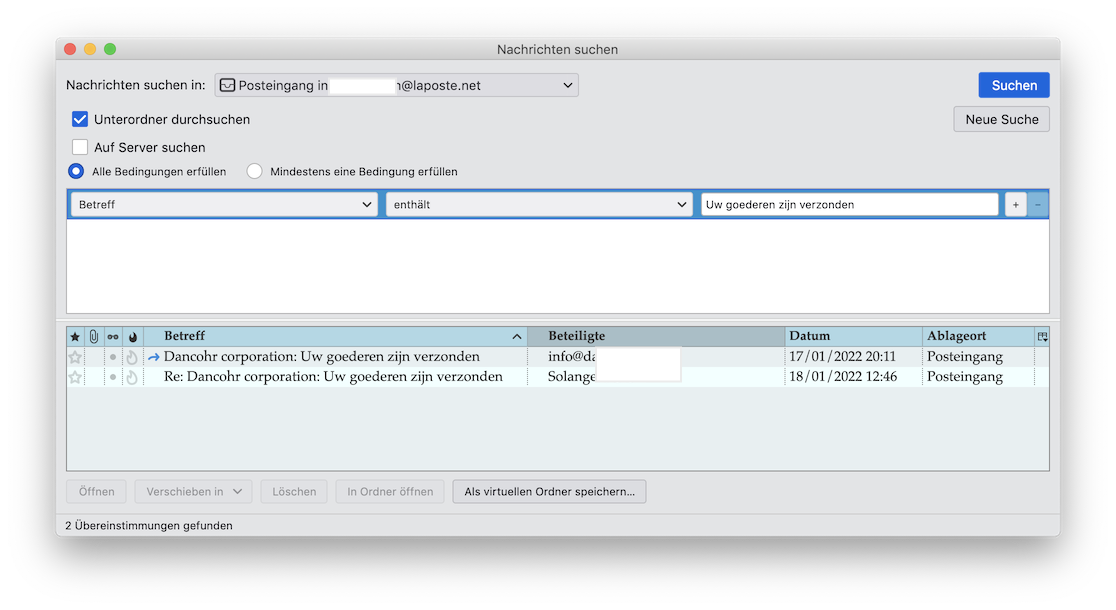Image resolution: width=1116 pixels, height=610 pixels.
Task: Click the minus button to remove condition
Action: pos(1037,205)
